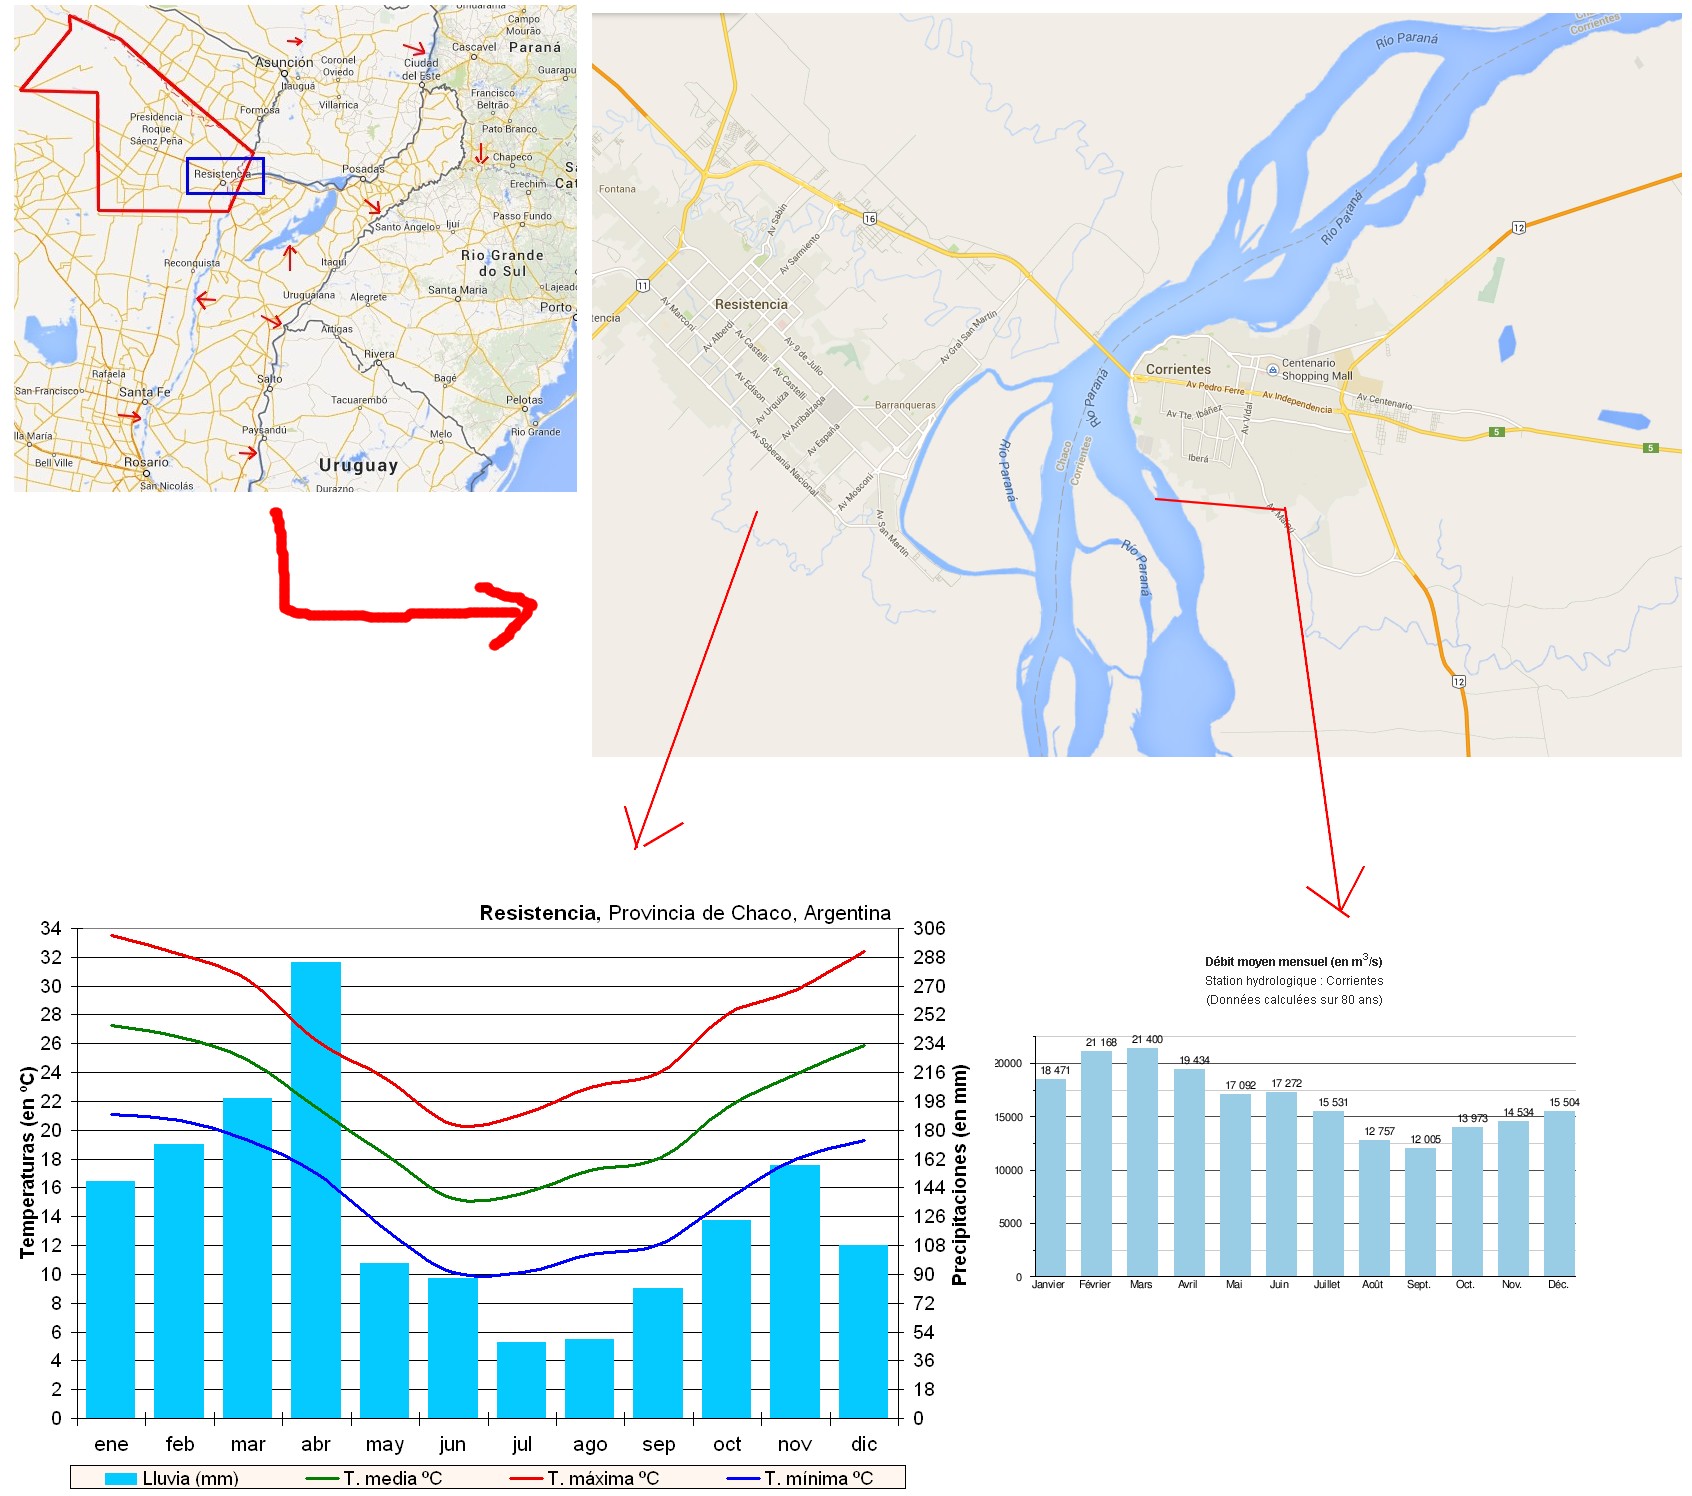Click the Paysandú label on the small map
The width and height of the screenshot is (1692, 1496).
[x=264, y=430]
